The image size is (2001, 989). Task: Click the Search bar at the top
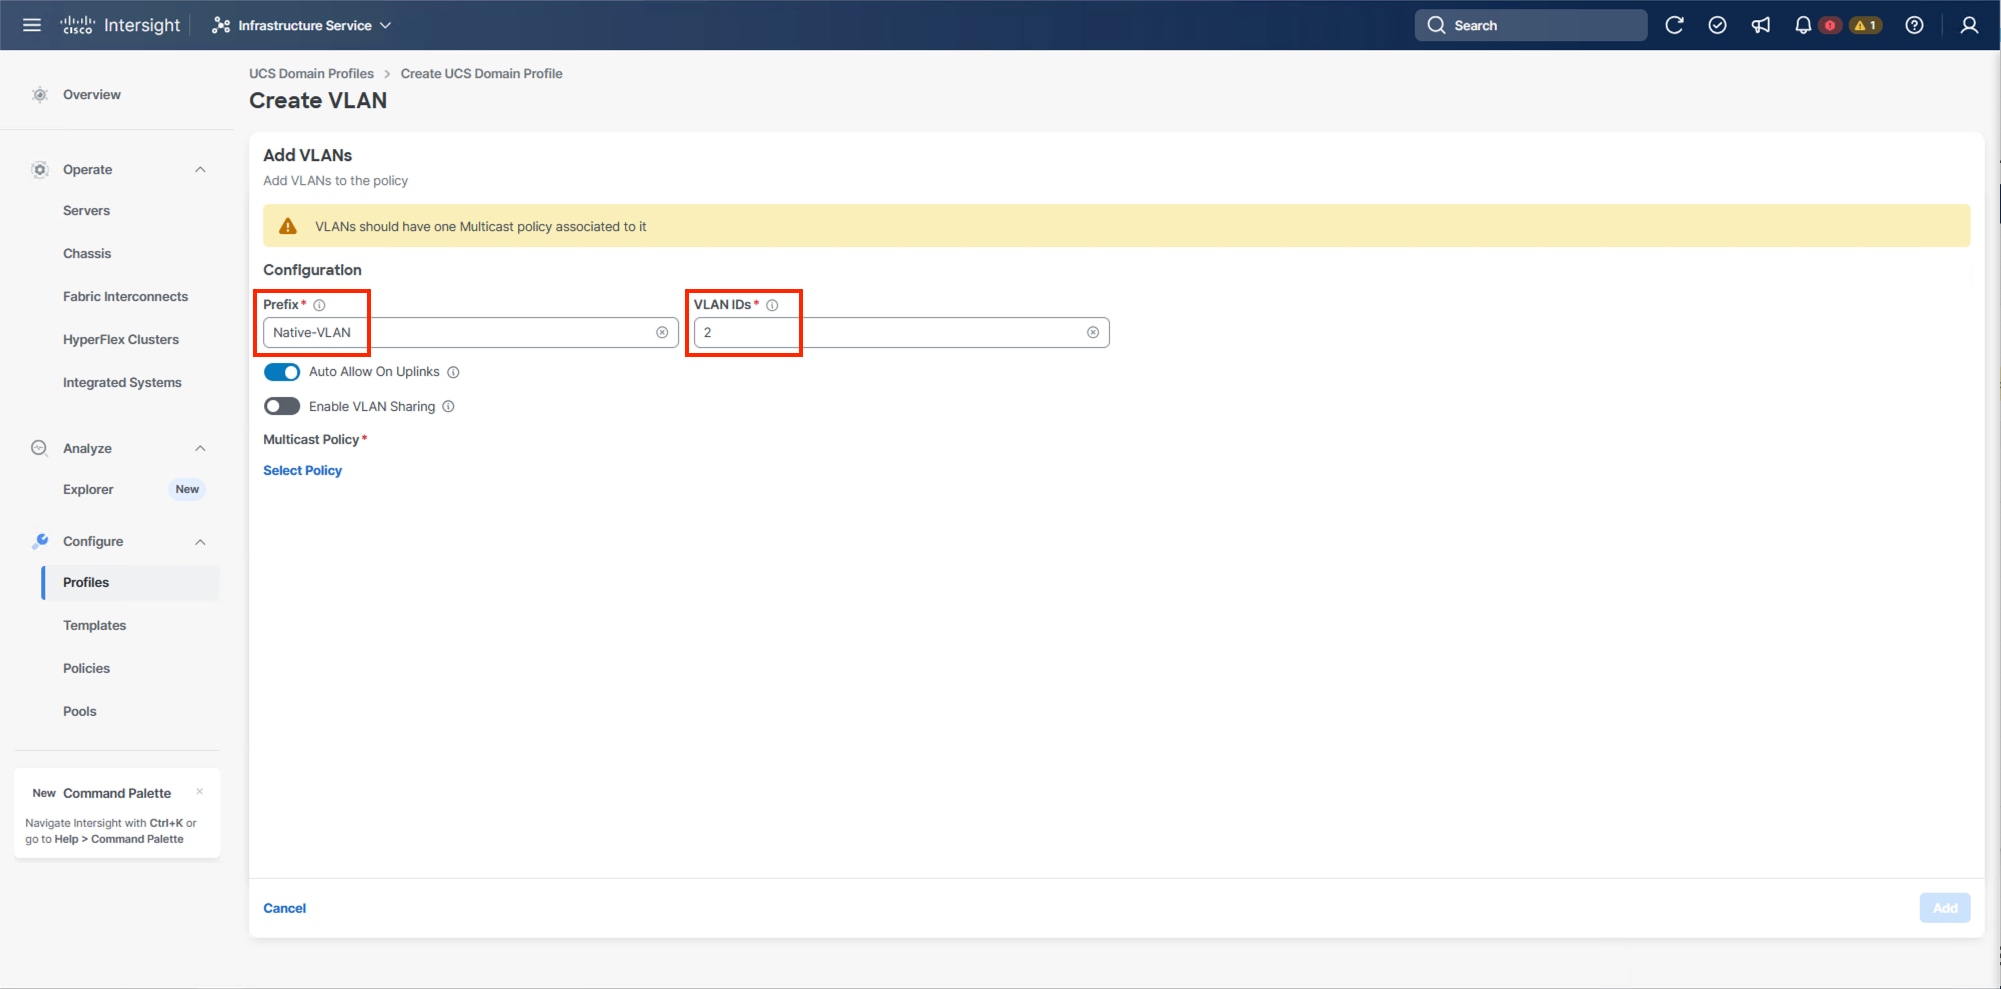[x=1530, y=25]
